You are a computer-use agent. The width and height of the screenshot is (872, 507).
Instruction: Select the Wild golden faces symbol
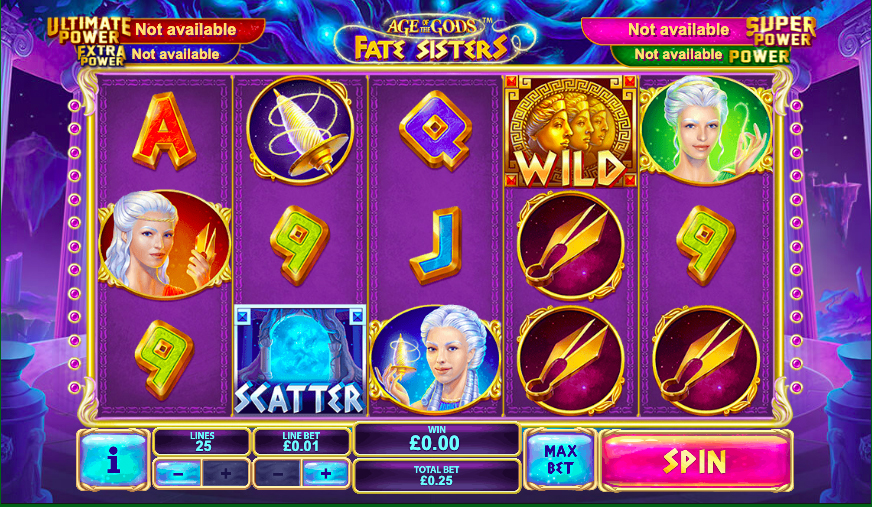(x=571, y=132)
